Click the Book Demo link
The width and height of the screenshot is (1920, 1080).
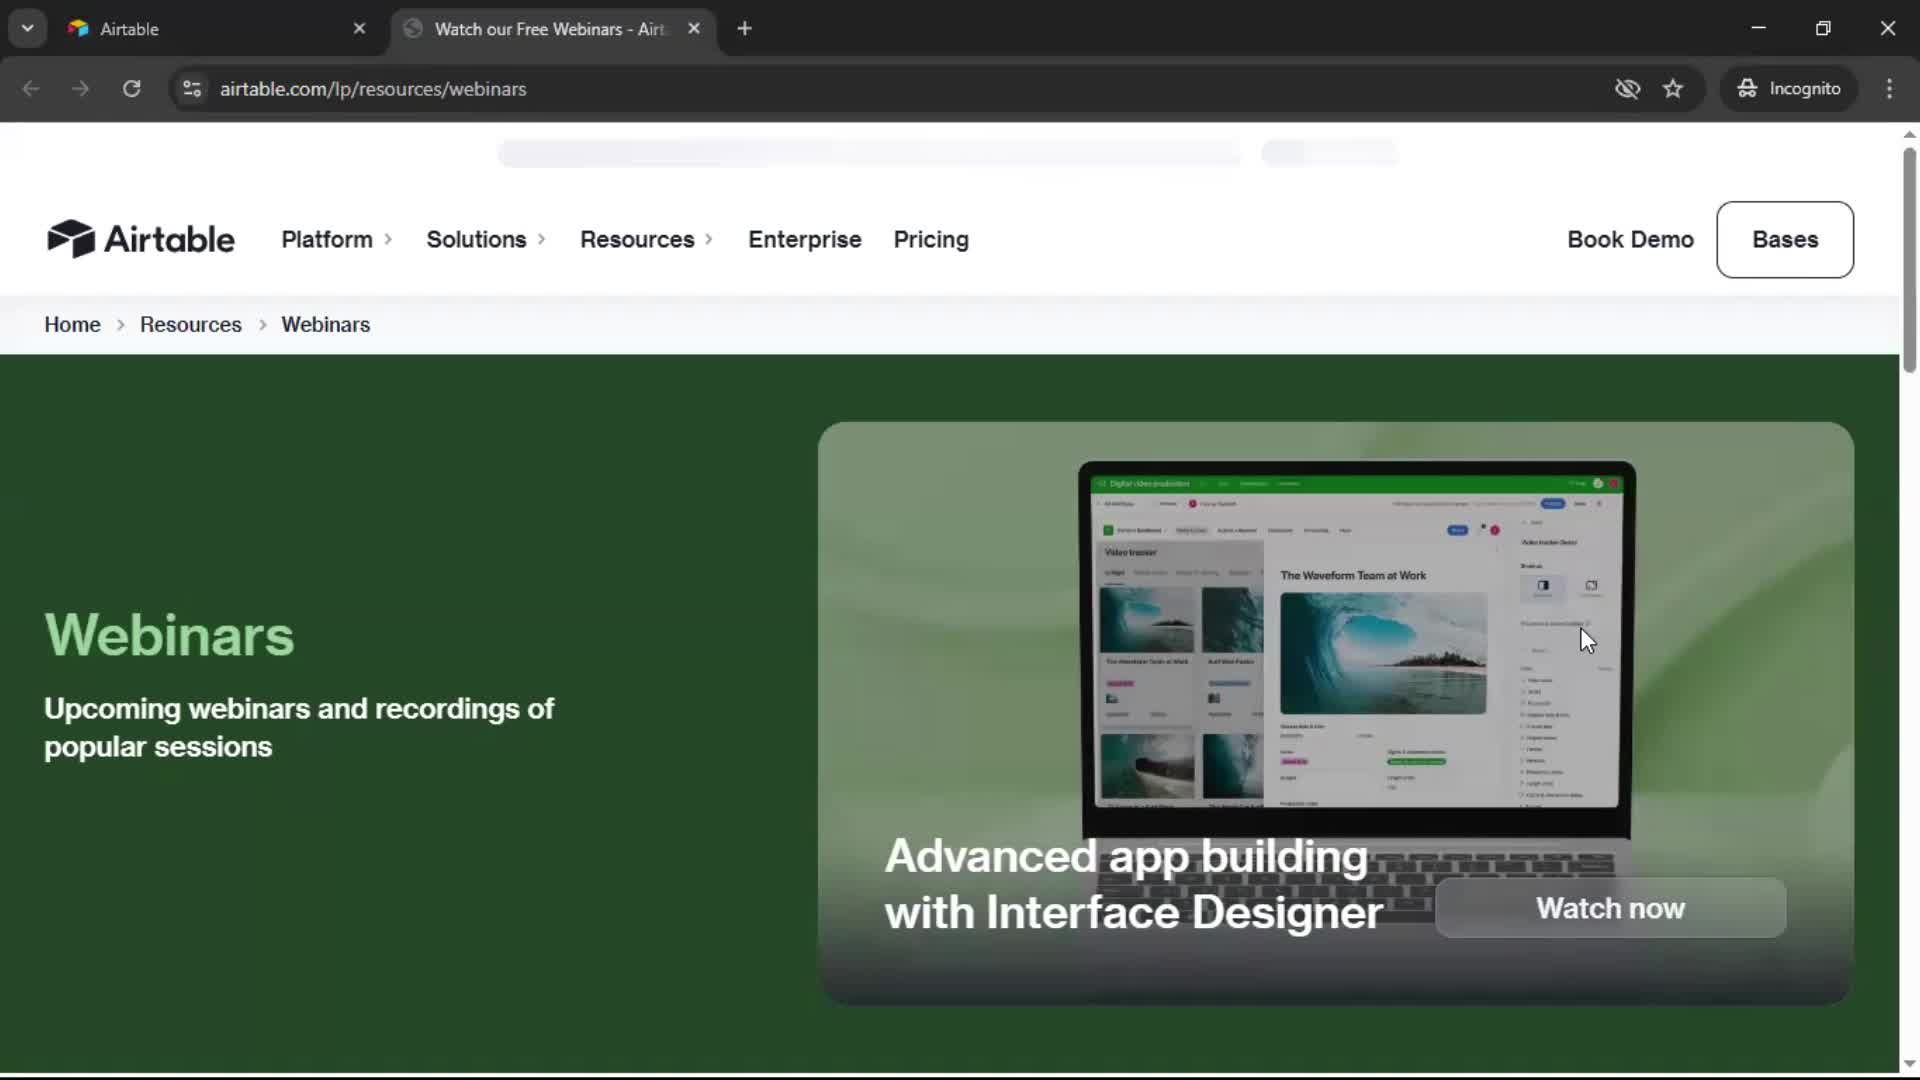pyautogui.click(x=1630, y=240)
